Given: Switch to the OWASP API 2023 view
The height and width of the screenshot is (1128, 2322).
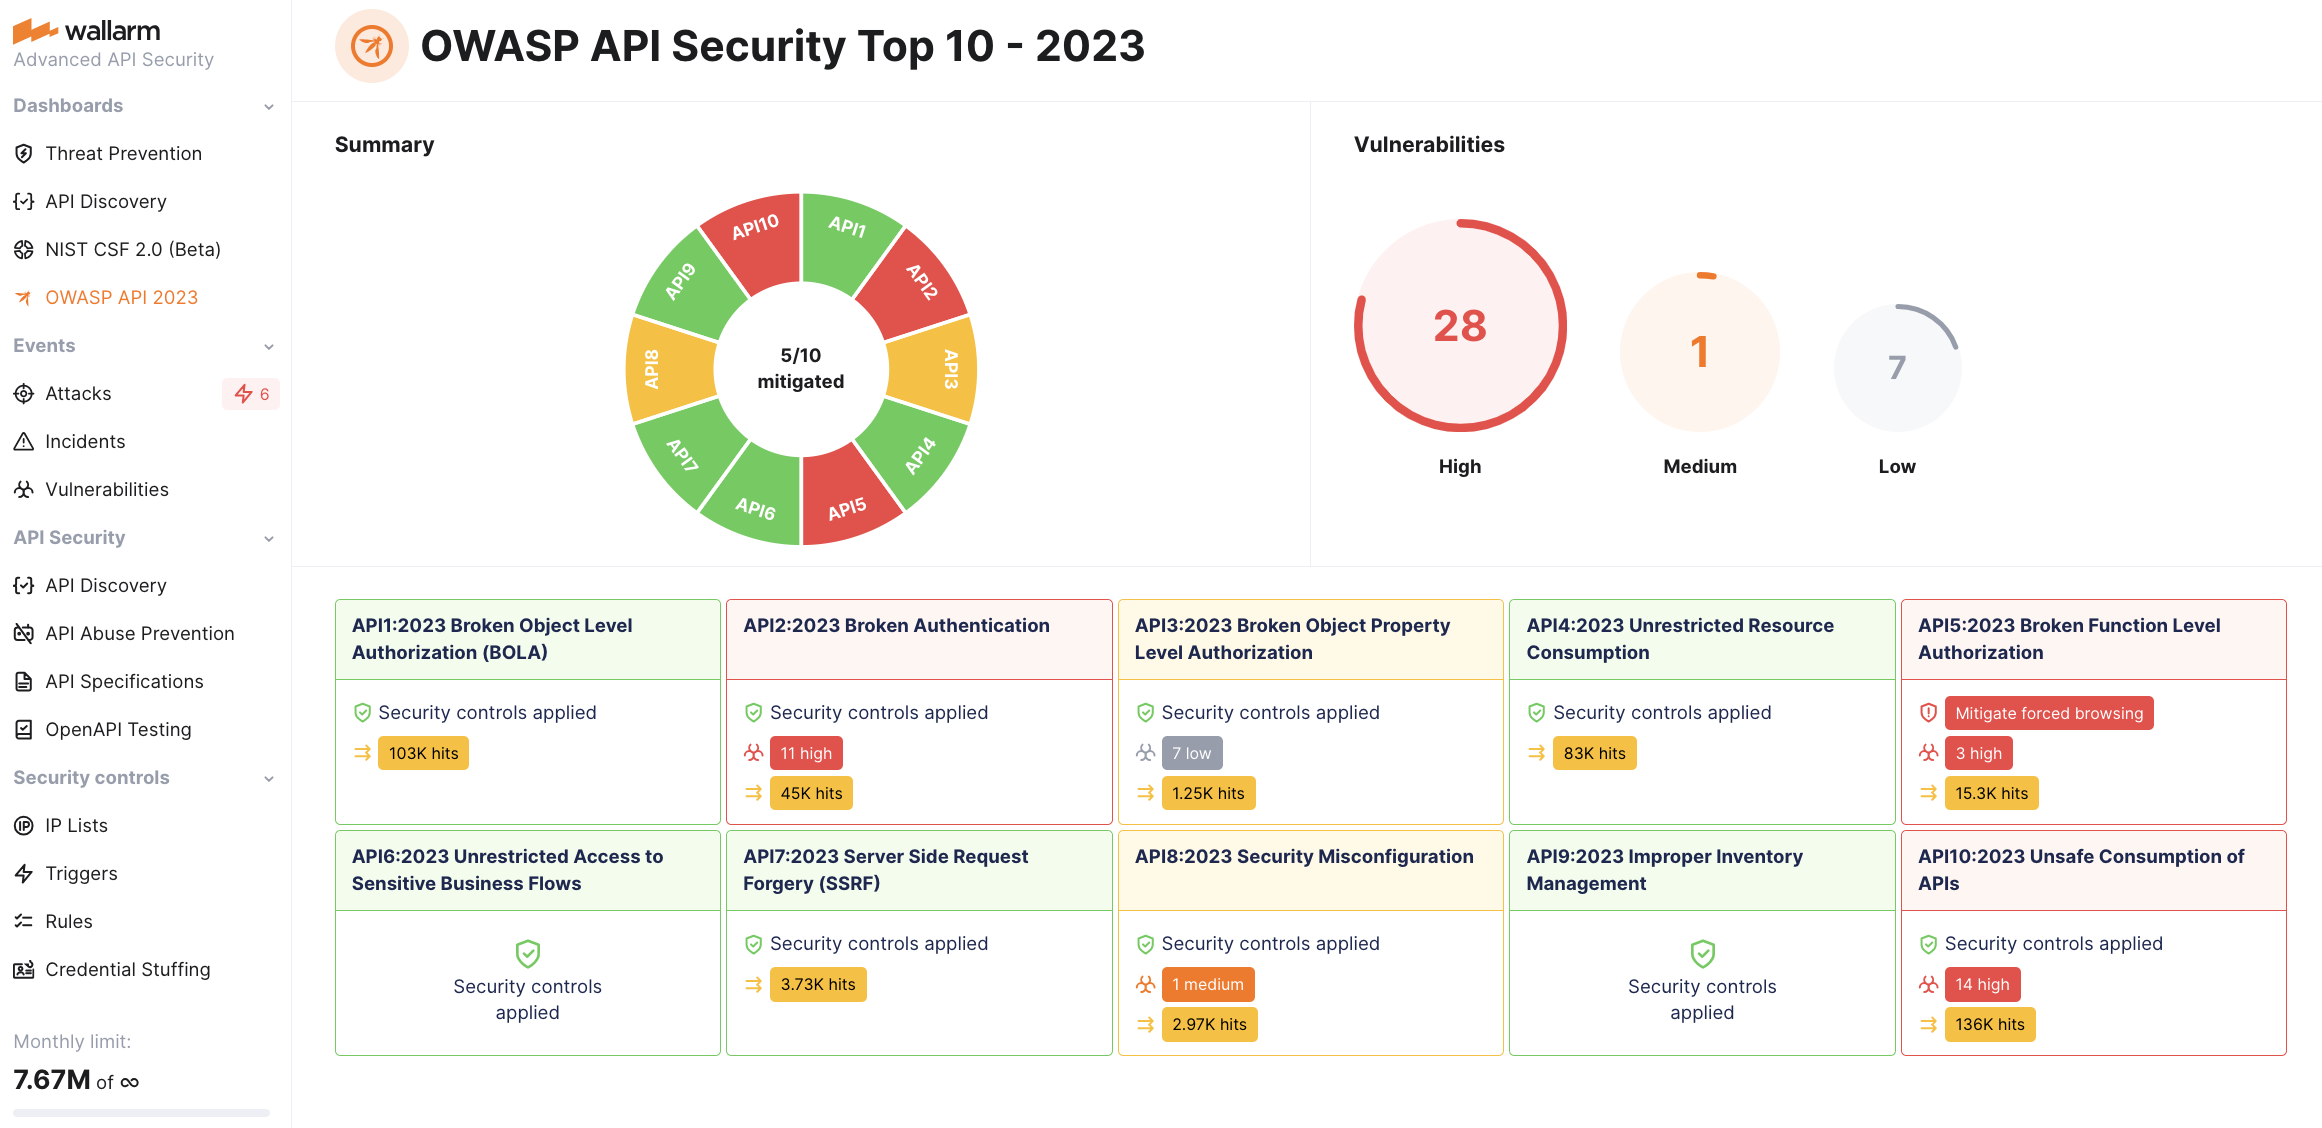Looking at the screenshot, I should tap(121, 297).
